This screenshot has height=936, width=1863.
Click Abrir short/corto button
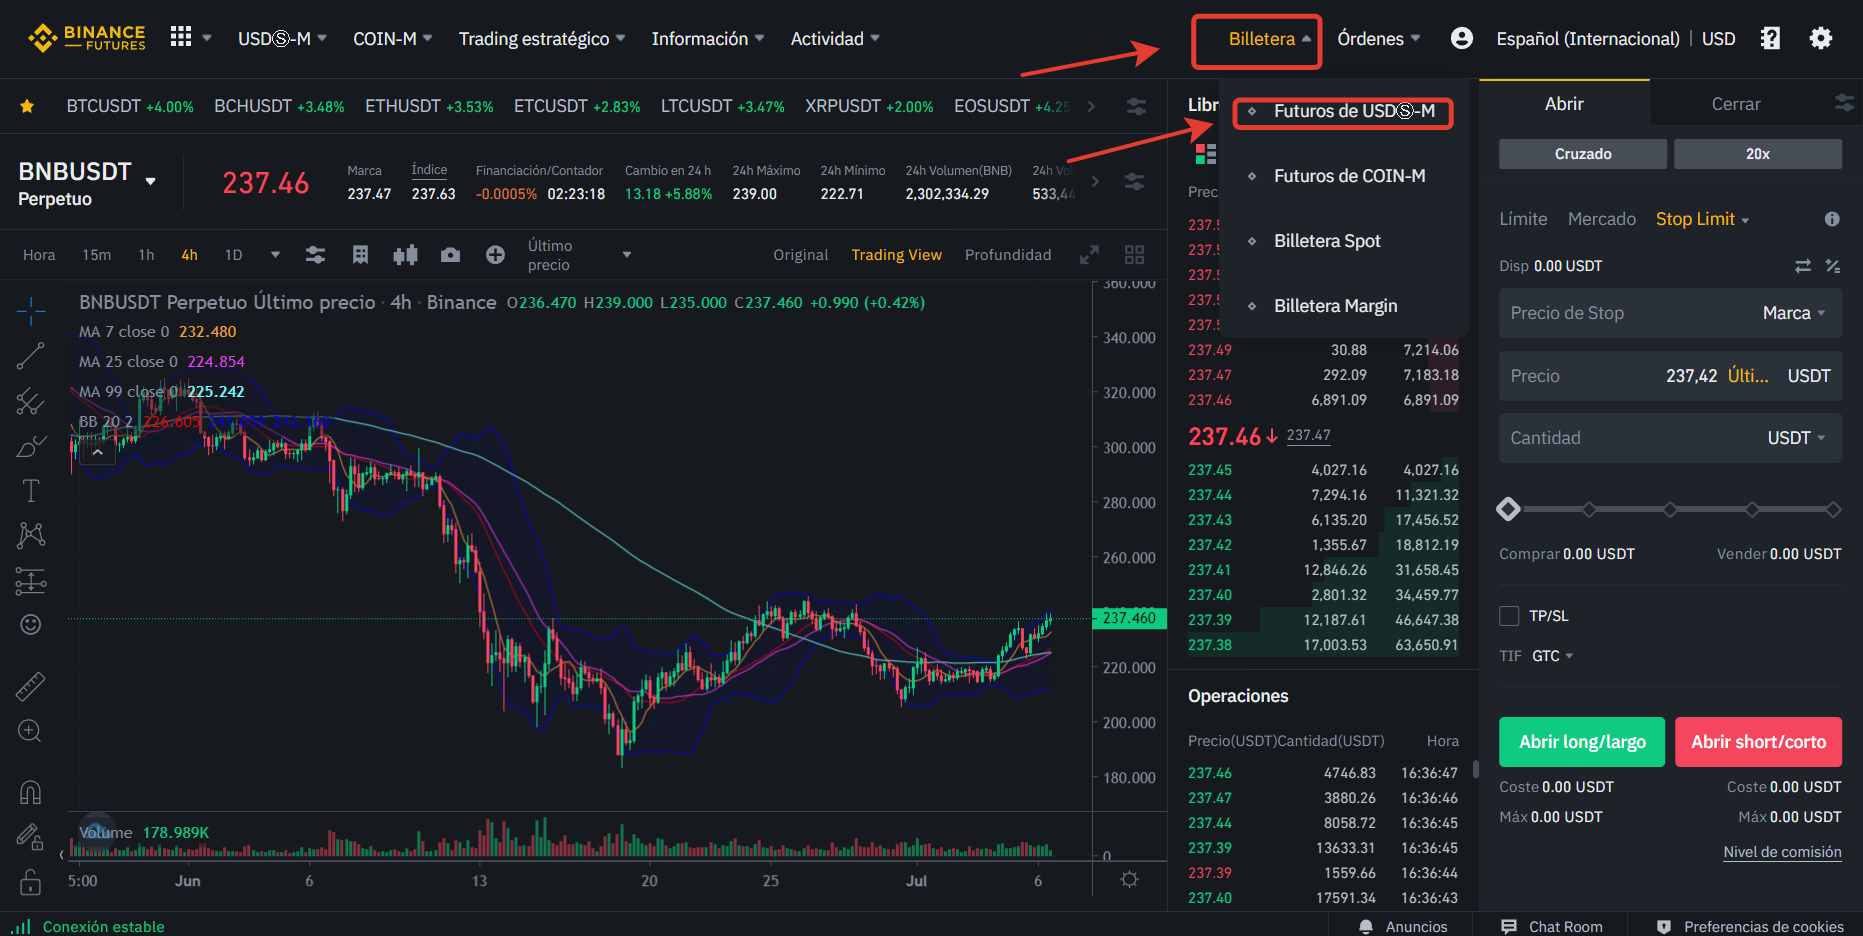(1758, 742)
